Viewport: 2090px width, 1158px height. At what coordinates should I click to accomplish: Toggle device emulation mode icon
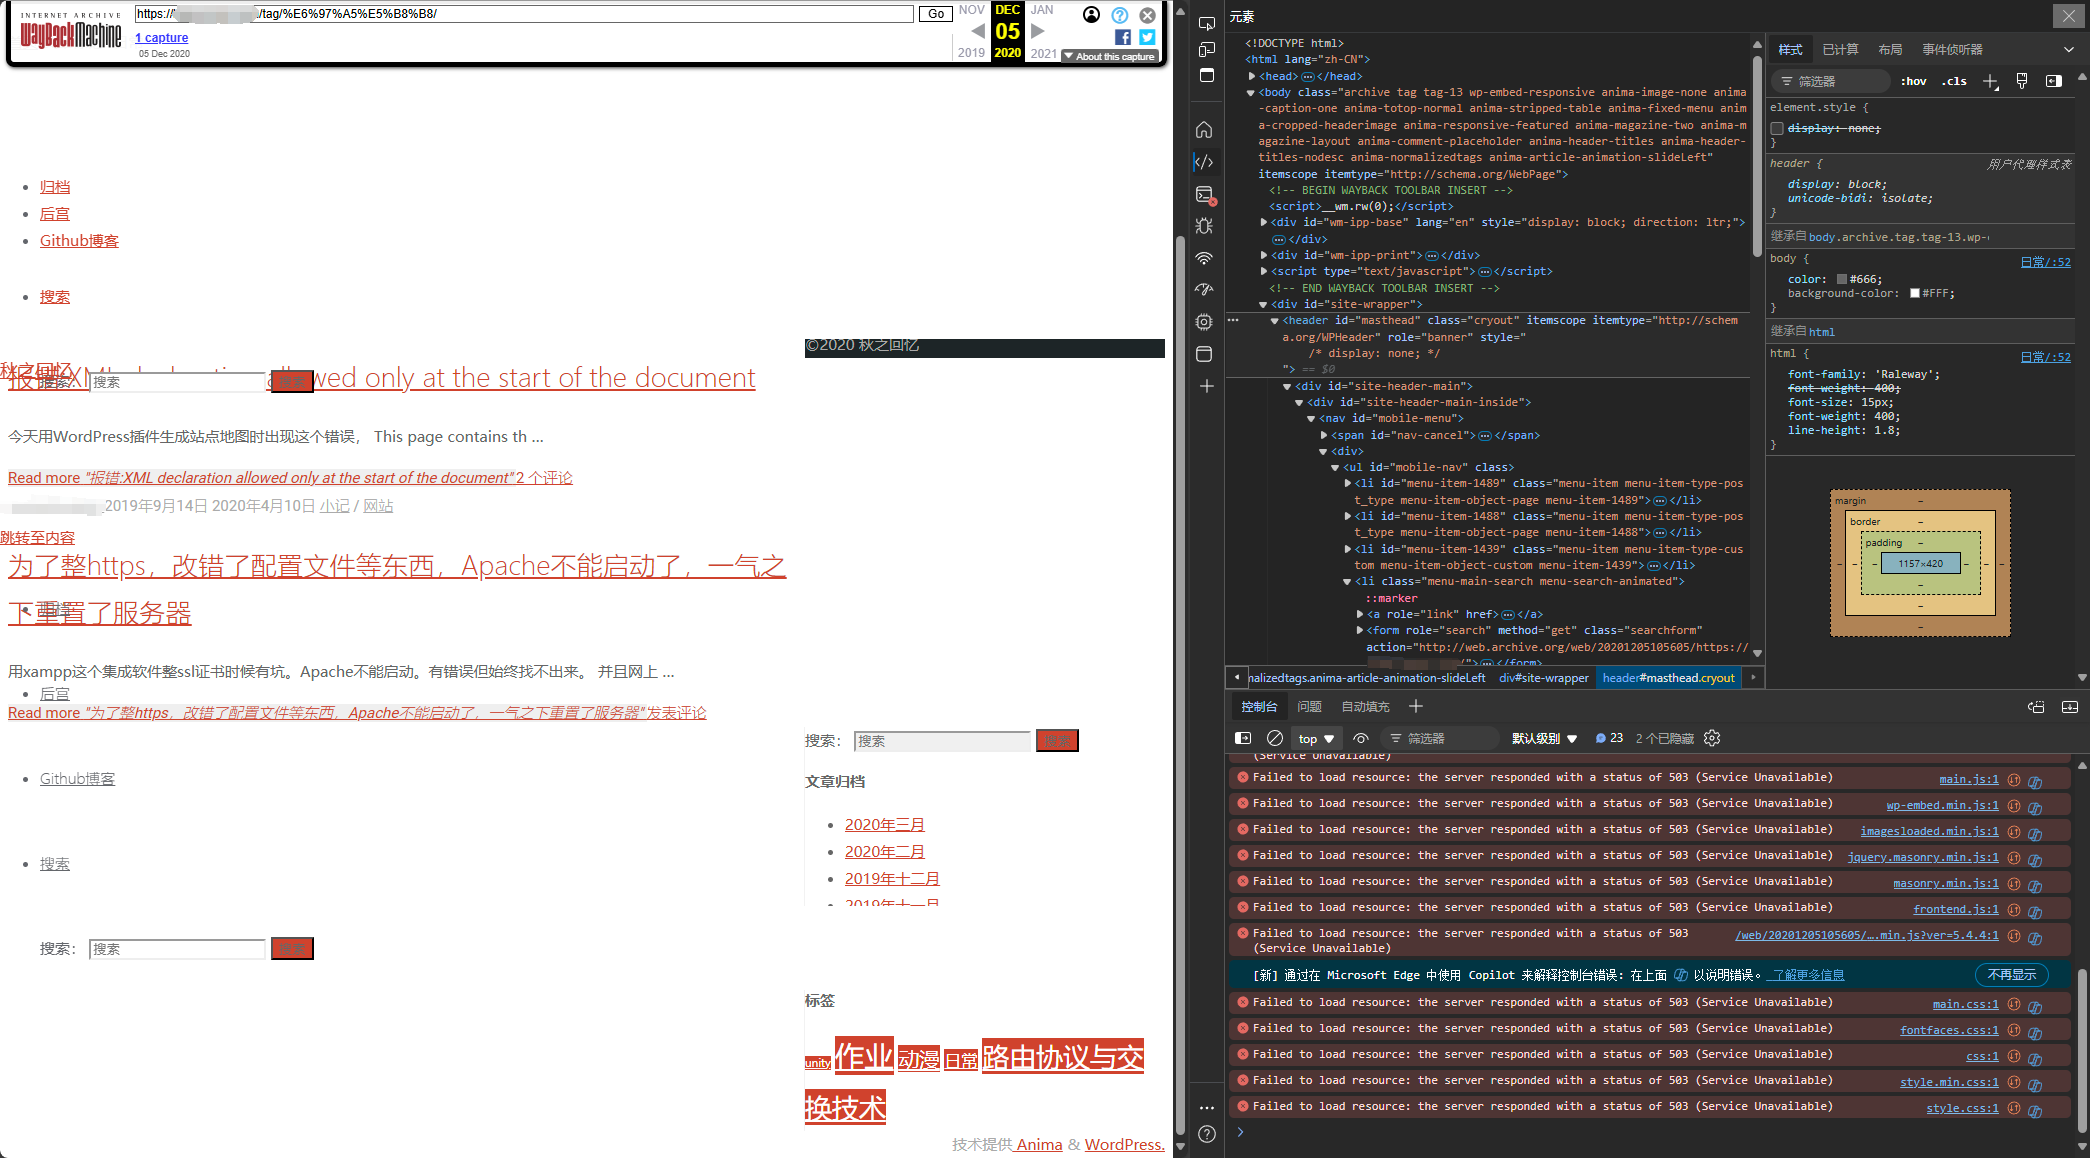(x=1206, y=50)
